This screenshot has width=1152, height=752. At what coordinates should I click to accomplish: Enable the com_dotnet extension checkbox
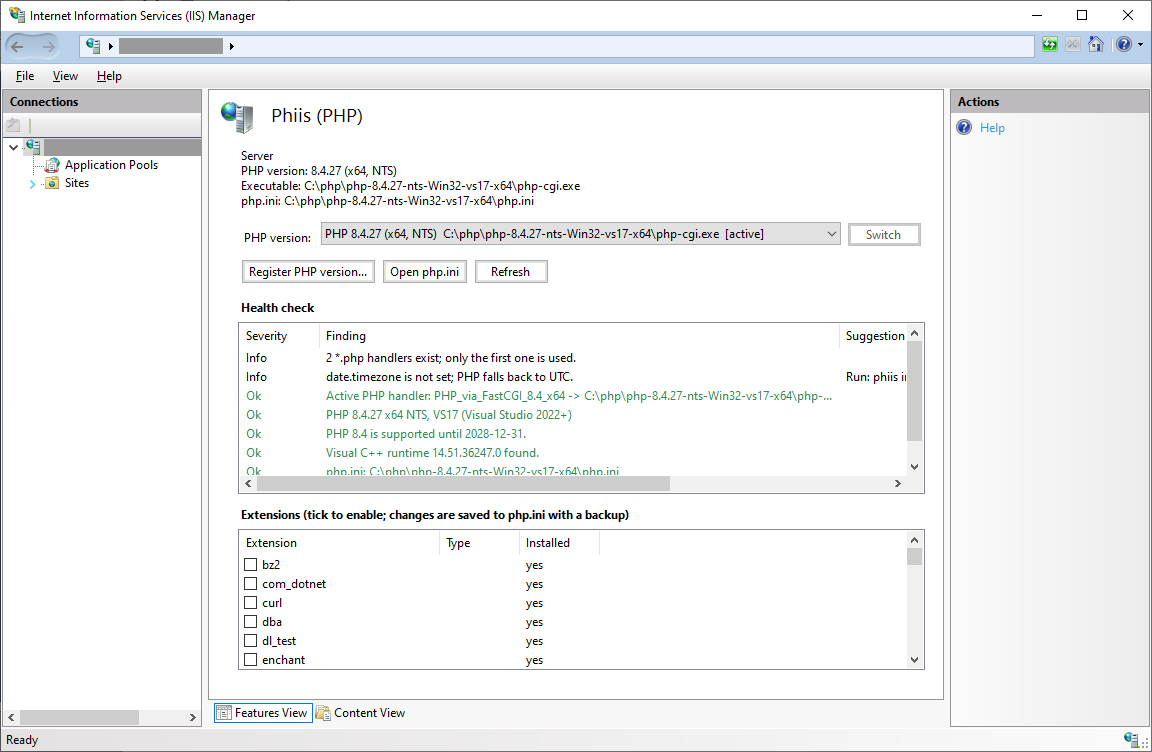point(251,584)
